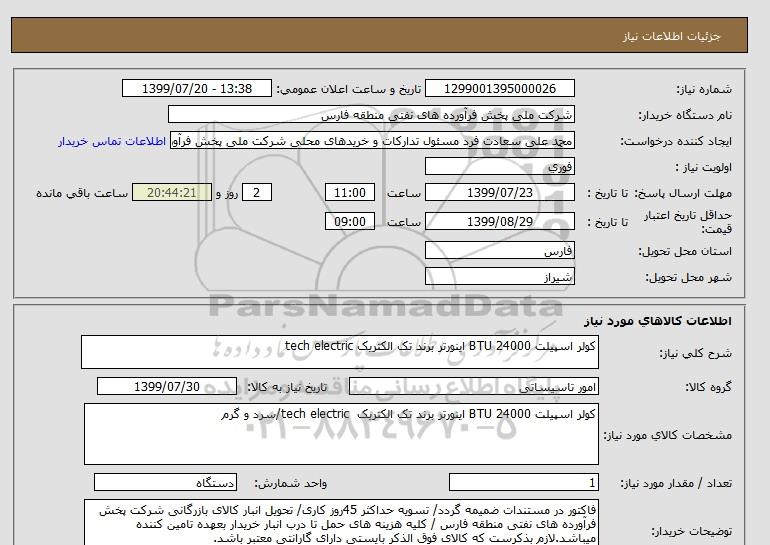Image resolution: width=770 pixels, height=545 pixels.
Task: Click the label نام دستگاه خریدار
Action: (685, 115)
